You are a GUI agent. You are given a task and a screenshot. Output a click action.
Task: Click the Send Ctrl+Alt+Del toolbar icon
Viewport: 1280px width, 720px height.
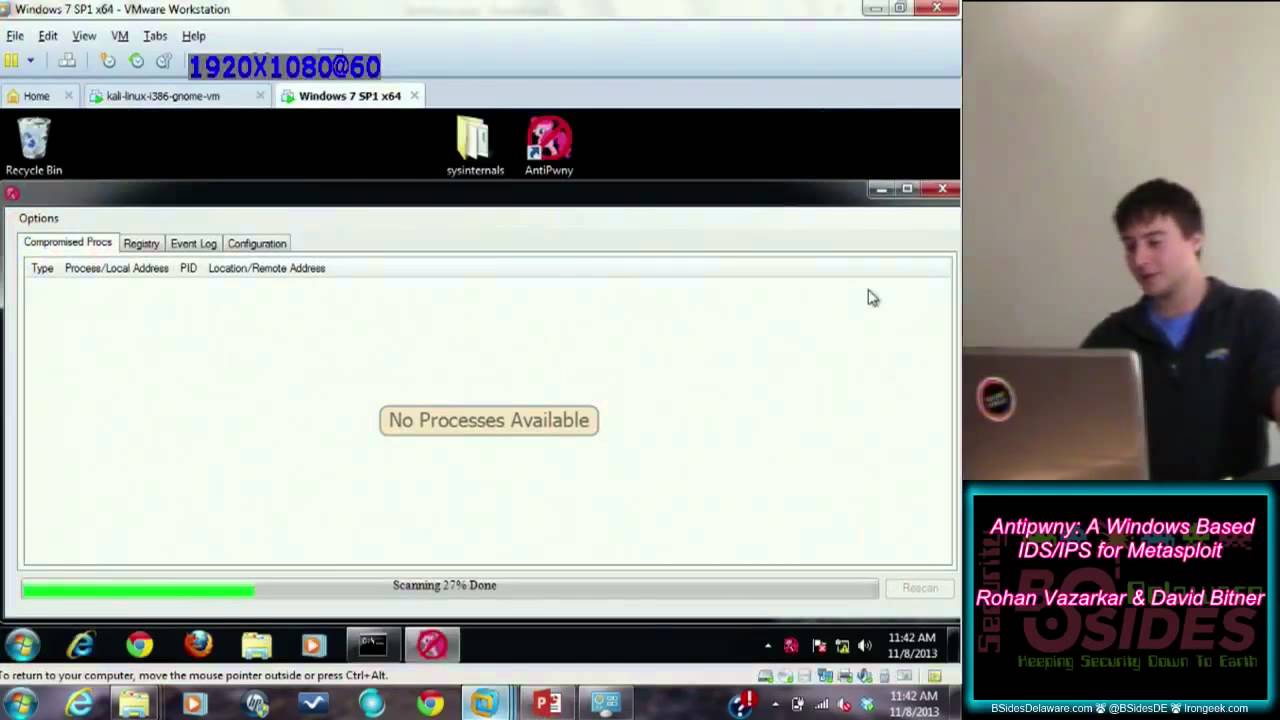(x=67, y=61)
